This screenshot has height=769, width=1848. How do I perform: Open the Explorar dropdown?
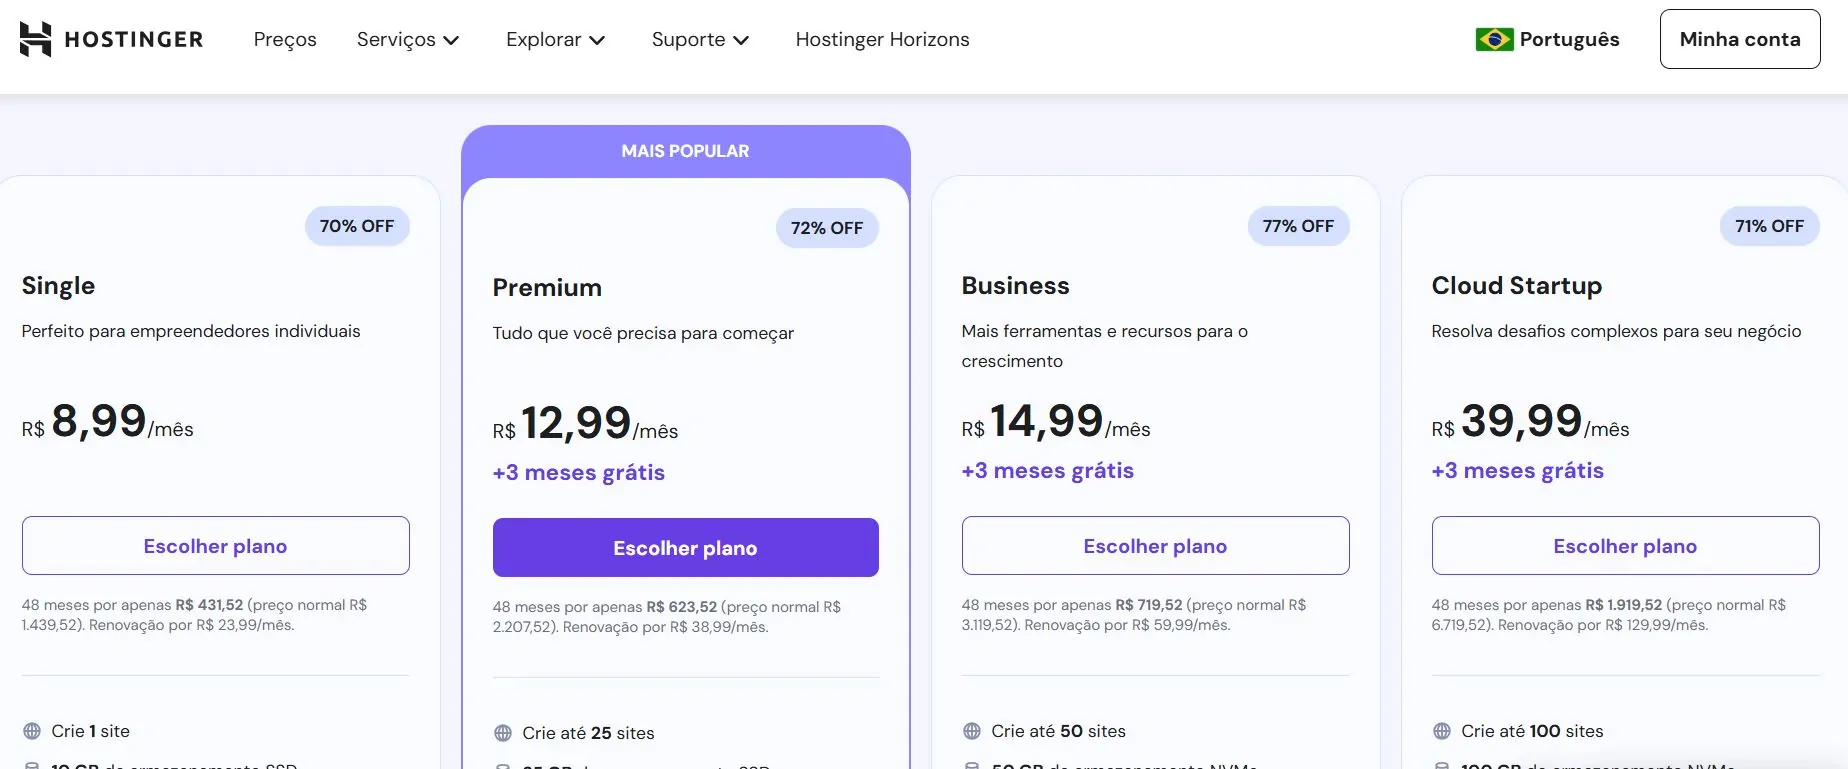click(x=555, y=39)
